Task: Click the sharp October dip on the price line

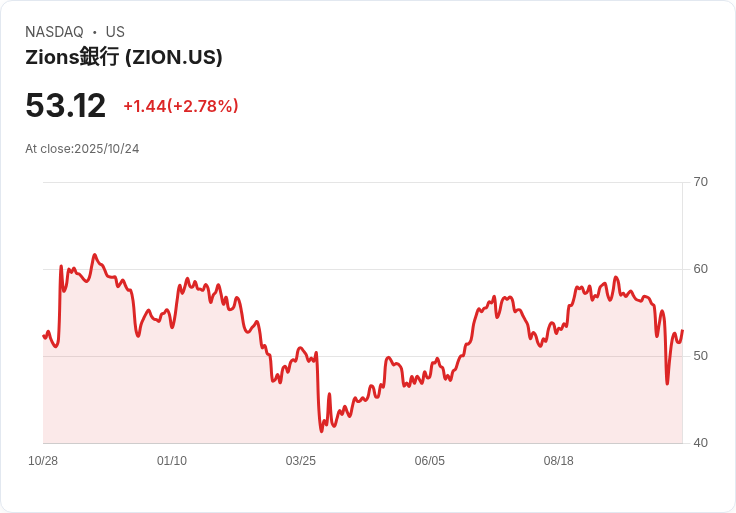Action: (x=667, y=383)
